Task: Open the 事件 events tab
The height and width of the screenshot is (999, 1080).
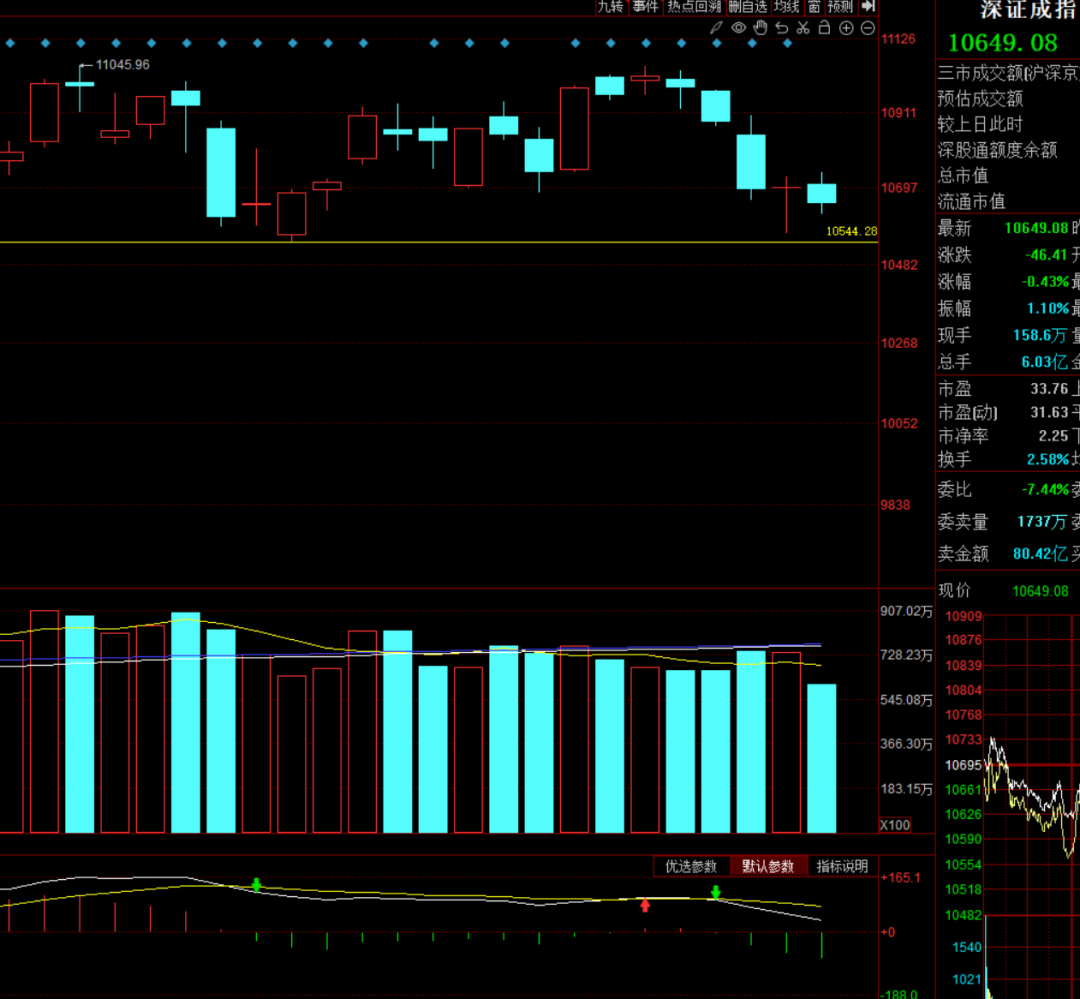Action: pos(646,6)
